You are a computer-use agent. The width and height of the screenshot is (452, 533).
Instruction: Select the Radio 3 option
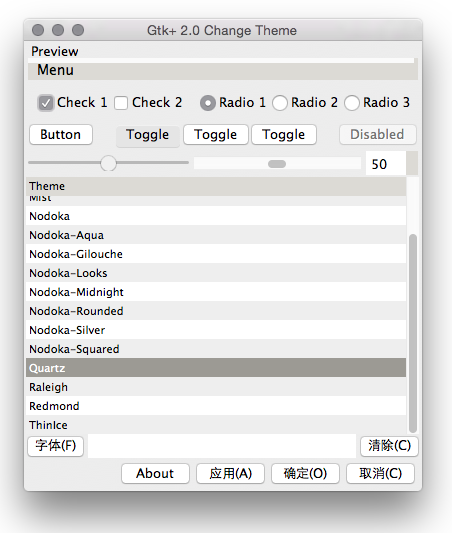tap(352, 103)
